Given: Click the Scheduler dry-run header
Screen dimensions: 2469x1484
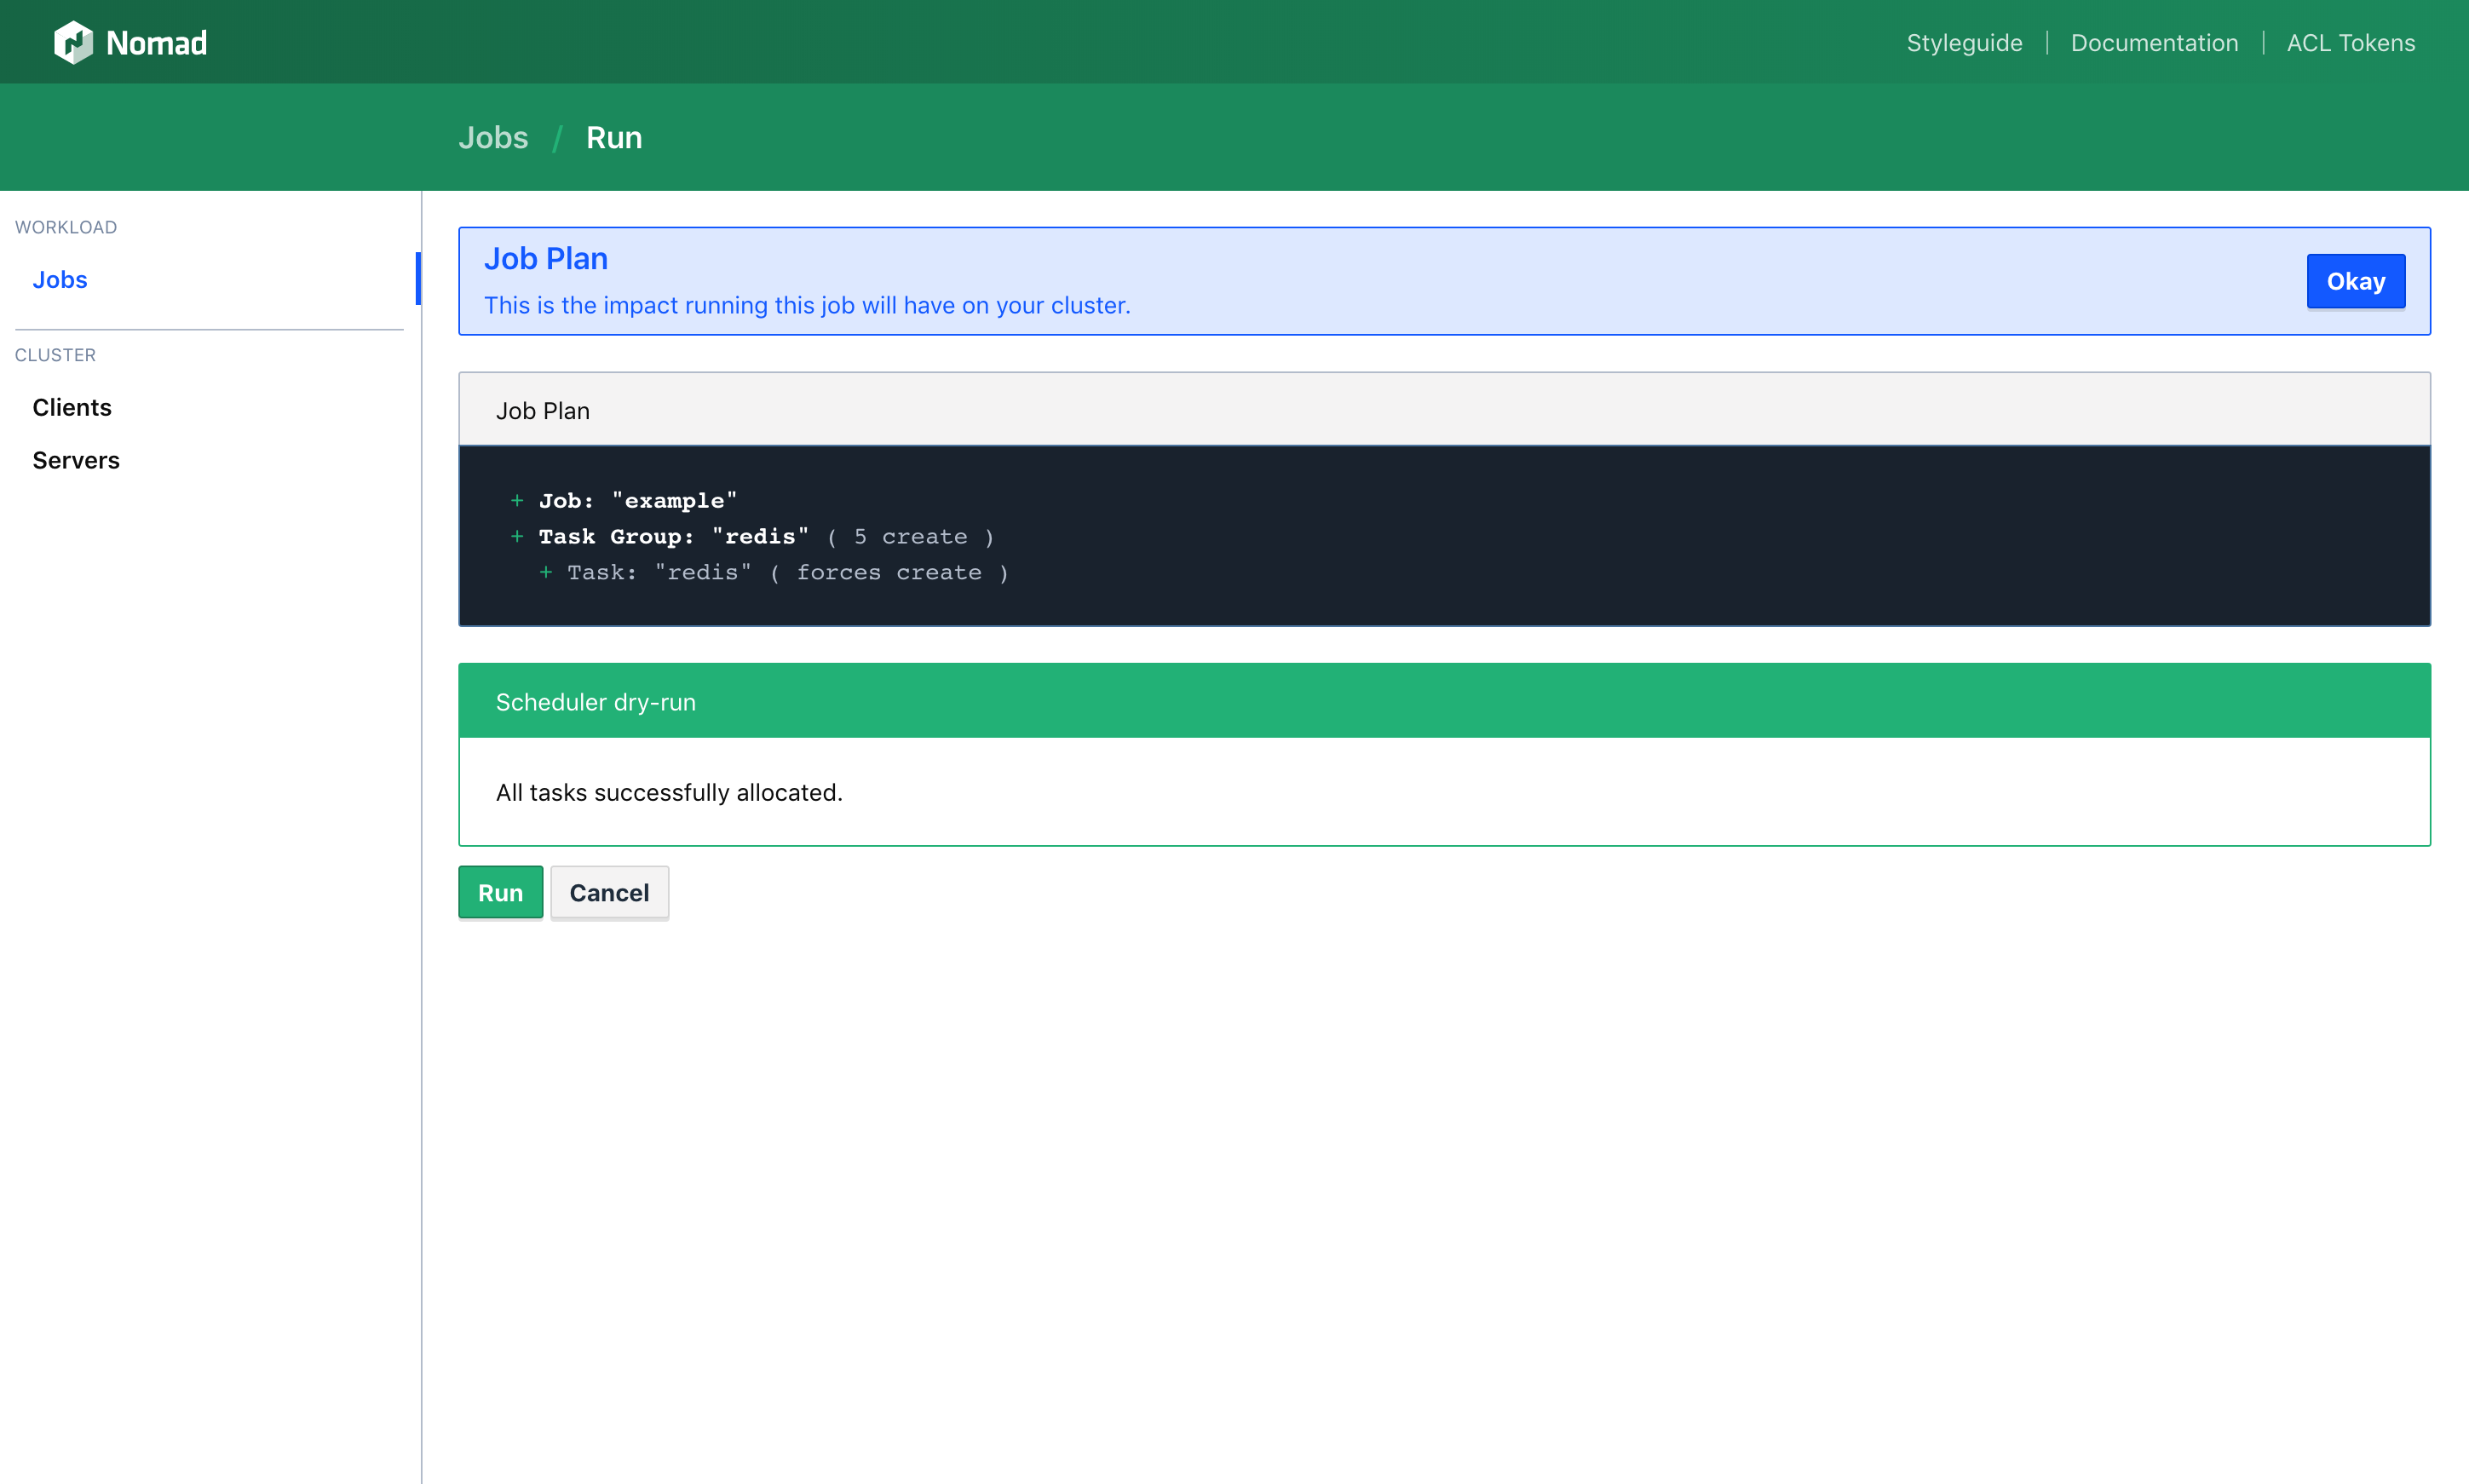Looking at the screenshot, I should click(1444, 701).
